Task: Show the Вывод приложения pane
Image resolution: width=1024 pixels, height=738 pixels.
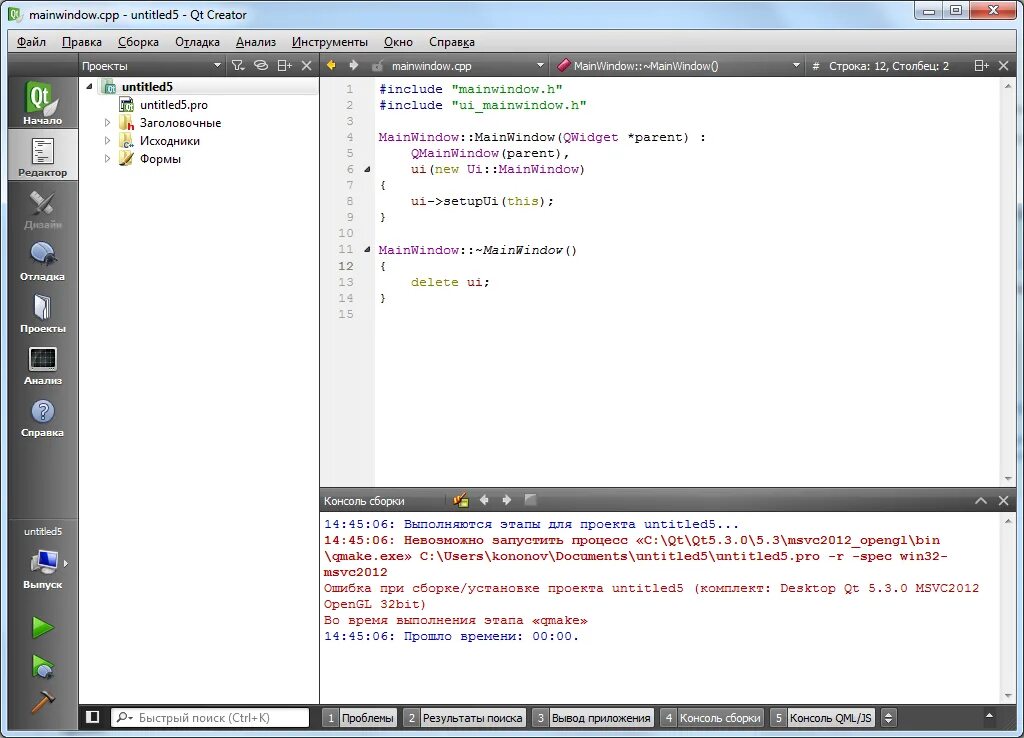Action: [x=593, y=718]
